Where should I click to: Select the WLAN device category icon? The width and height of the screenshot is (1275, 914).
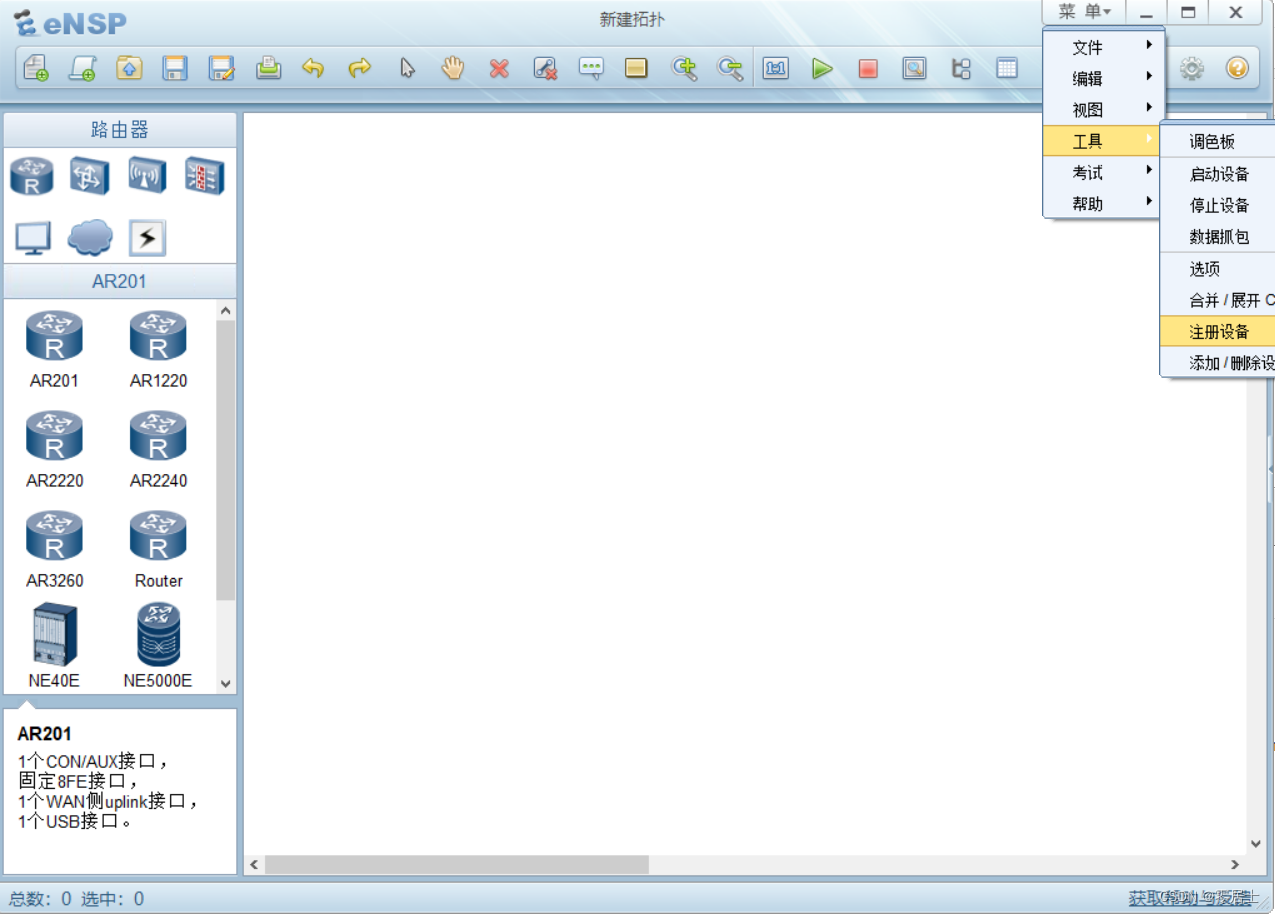147,176
